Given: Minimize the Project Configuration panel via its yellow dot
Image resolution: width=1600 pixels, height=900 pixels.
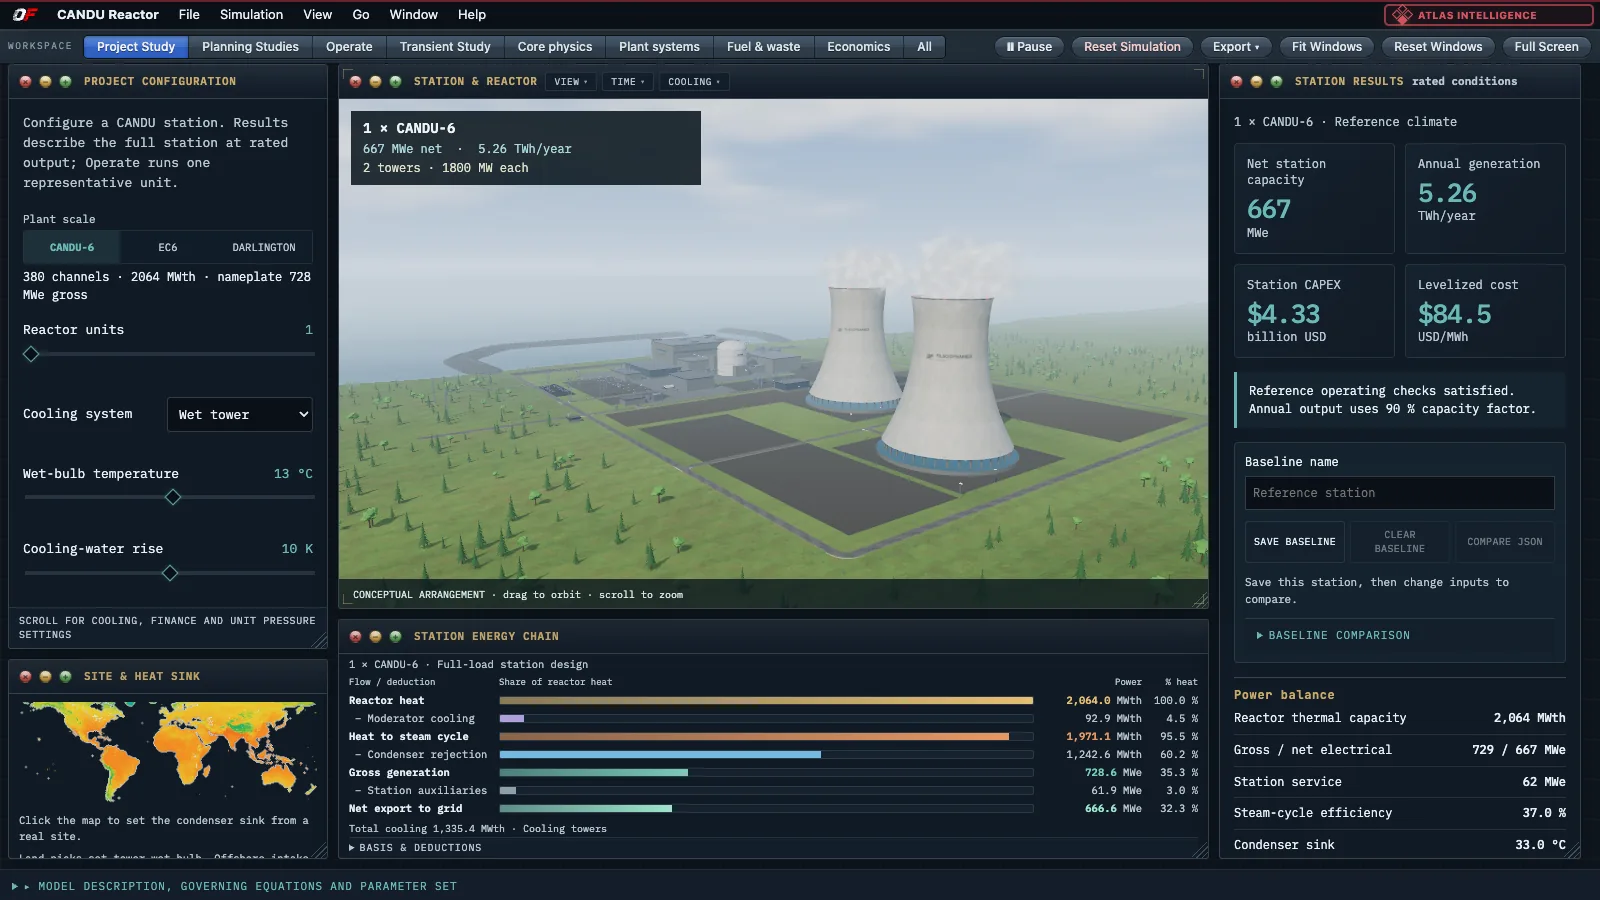Looking at the screenshot, I should point(45,82).
